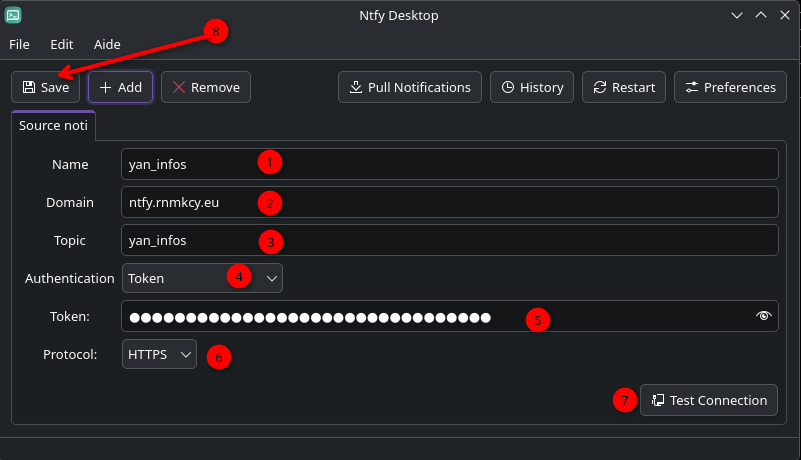Click into the Domain input field
This screenshot has width=801, height=460.
coord(450,202)
